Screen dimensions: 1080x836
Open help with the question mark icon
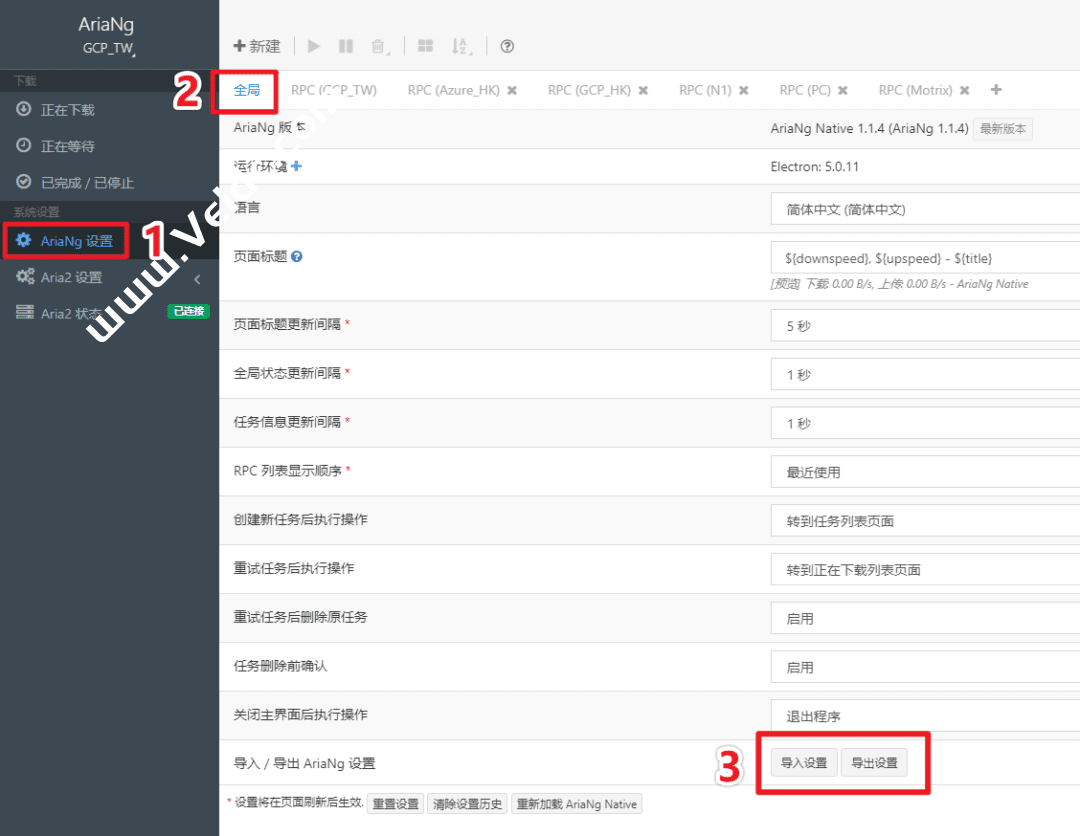click(x=507, y=46)
